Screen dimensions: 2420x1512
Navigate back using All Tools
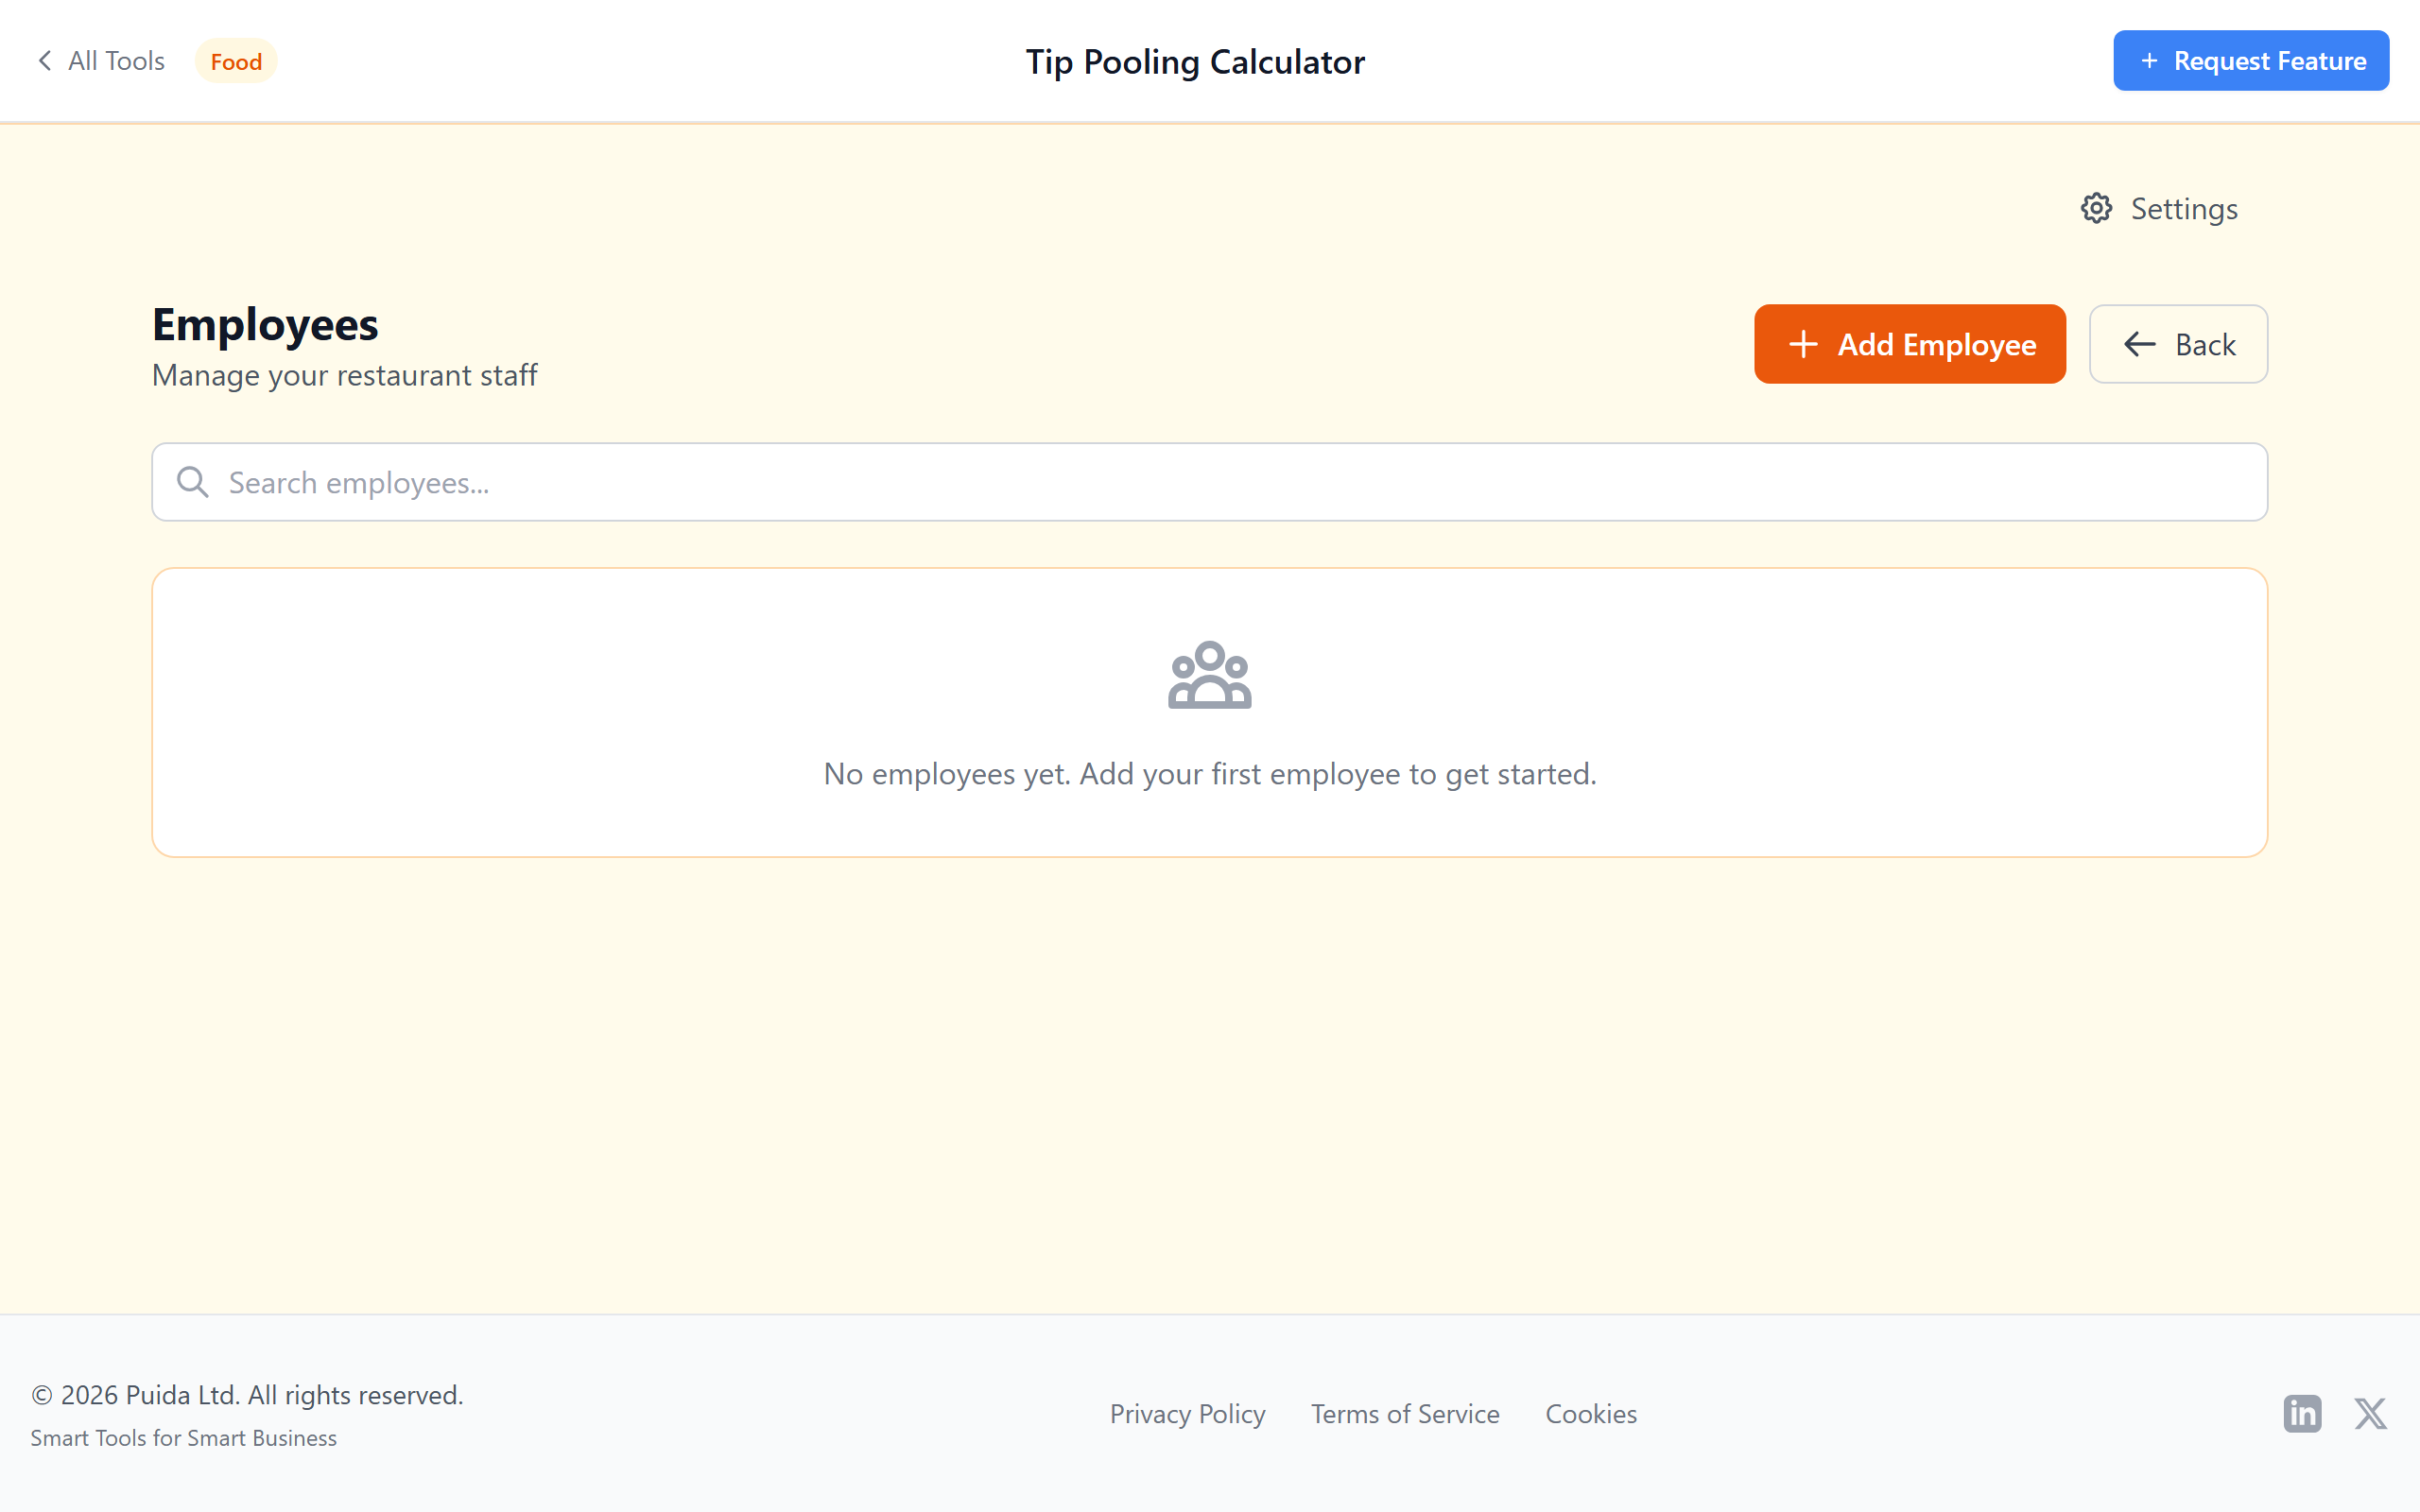coord(115,60)
